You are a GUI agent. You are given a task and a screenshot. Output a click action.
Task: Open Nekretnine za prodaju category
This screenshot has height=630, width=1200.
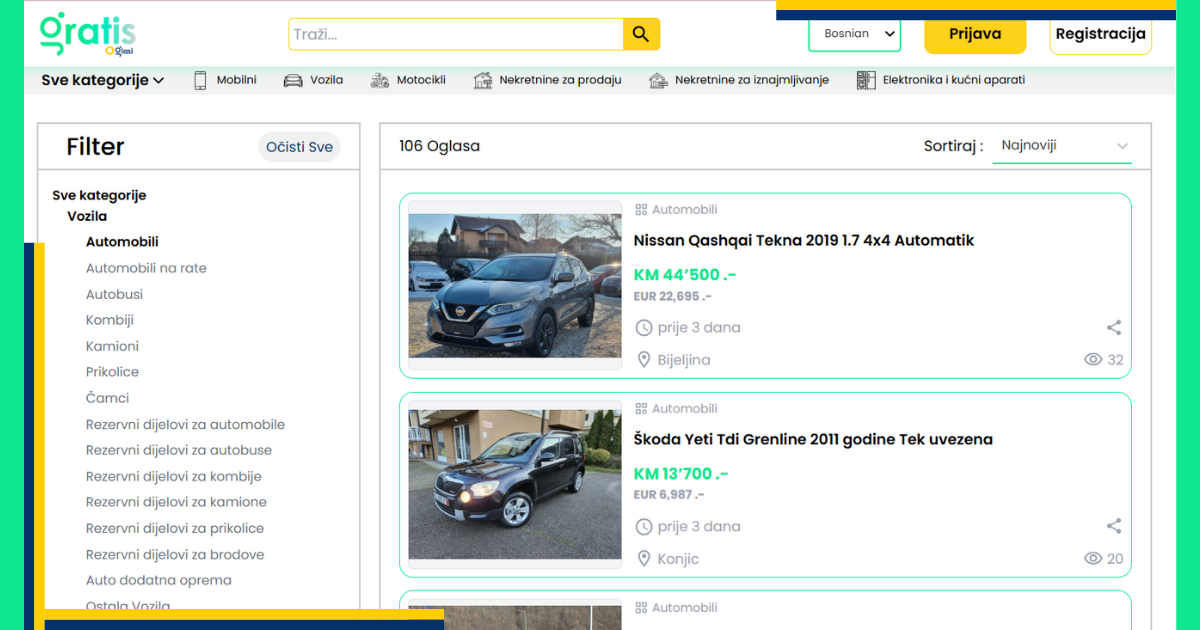[560, 80]
